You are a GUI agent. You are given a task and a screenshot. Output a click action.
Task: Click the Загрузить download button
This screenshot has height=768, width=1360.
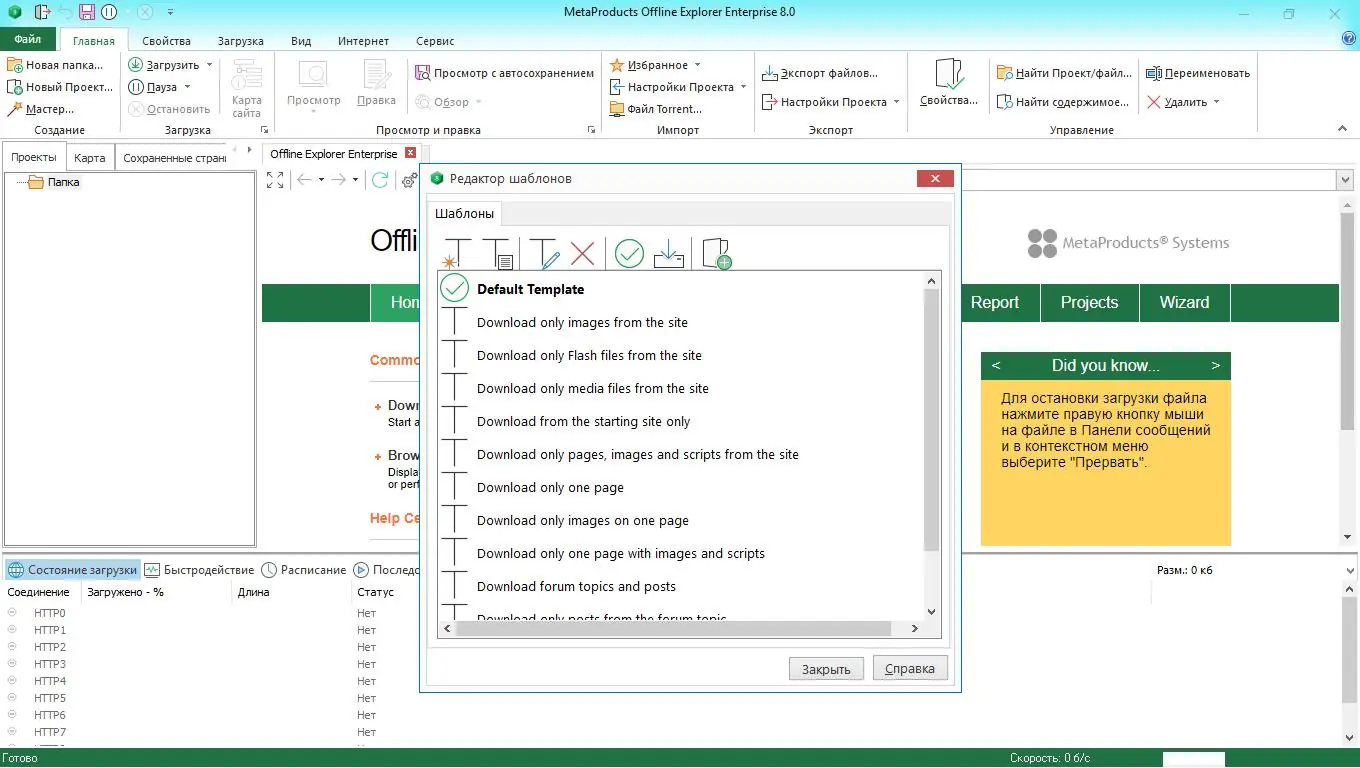pos(165,65)
